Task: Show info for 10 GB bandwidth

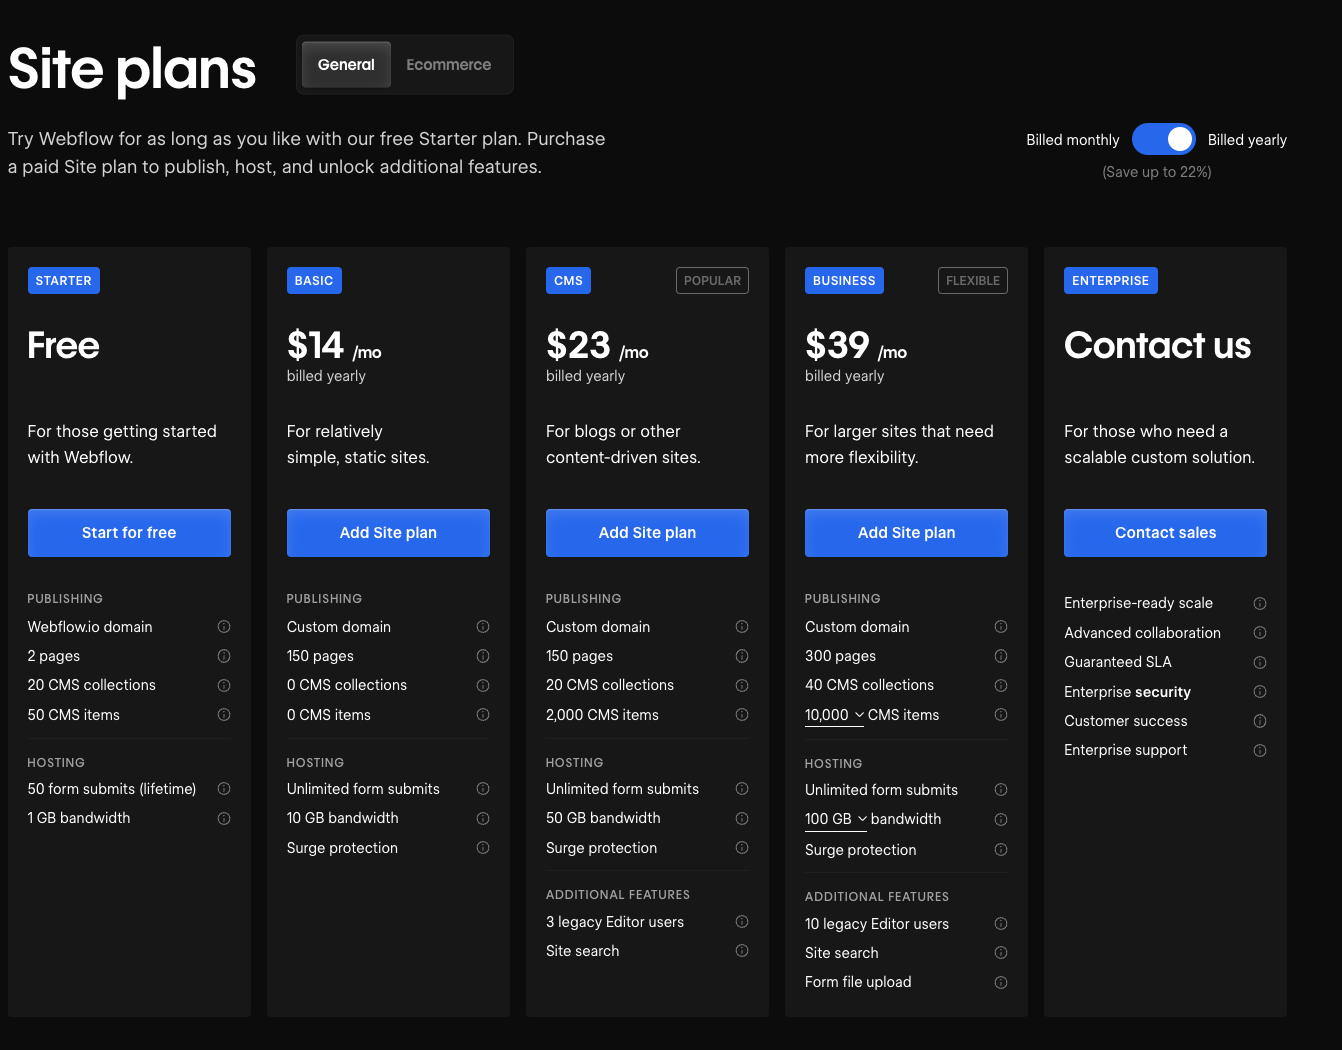Action: click(483, 818)
